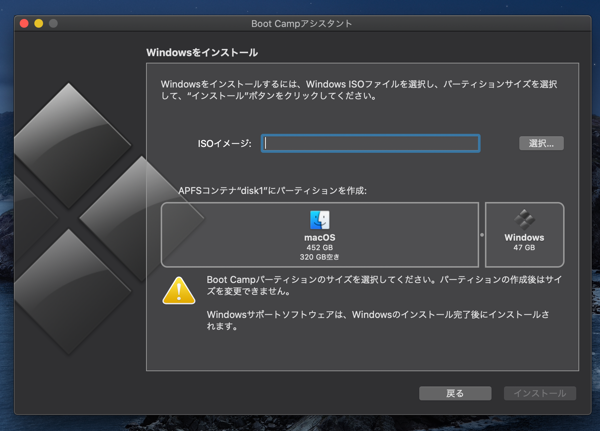Click the Boot Campアシスタント window title
This screenshot has width=600, height=431.
click(302, 24)
